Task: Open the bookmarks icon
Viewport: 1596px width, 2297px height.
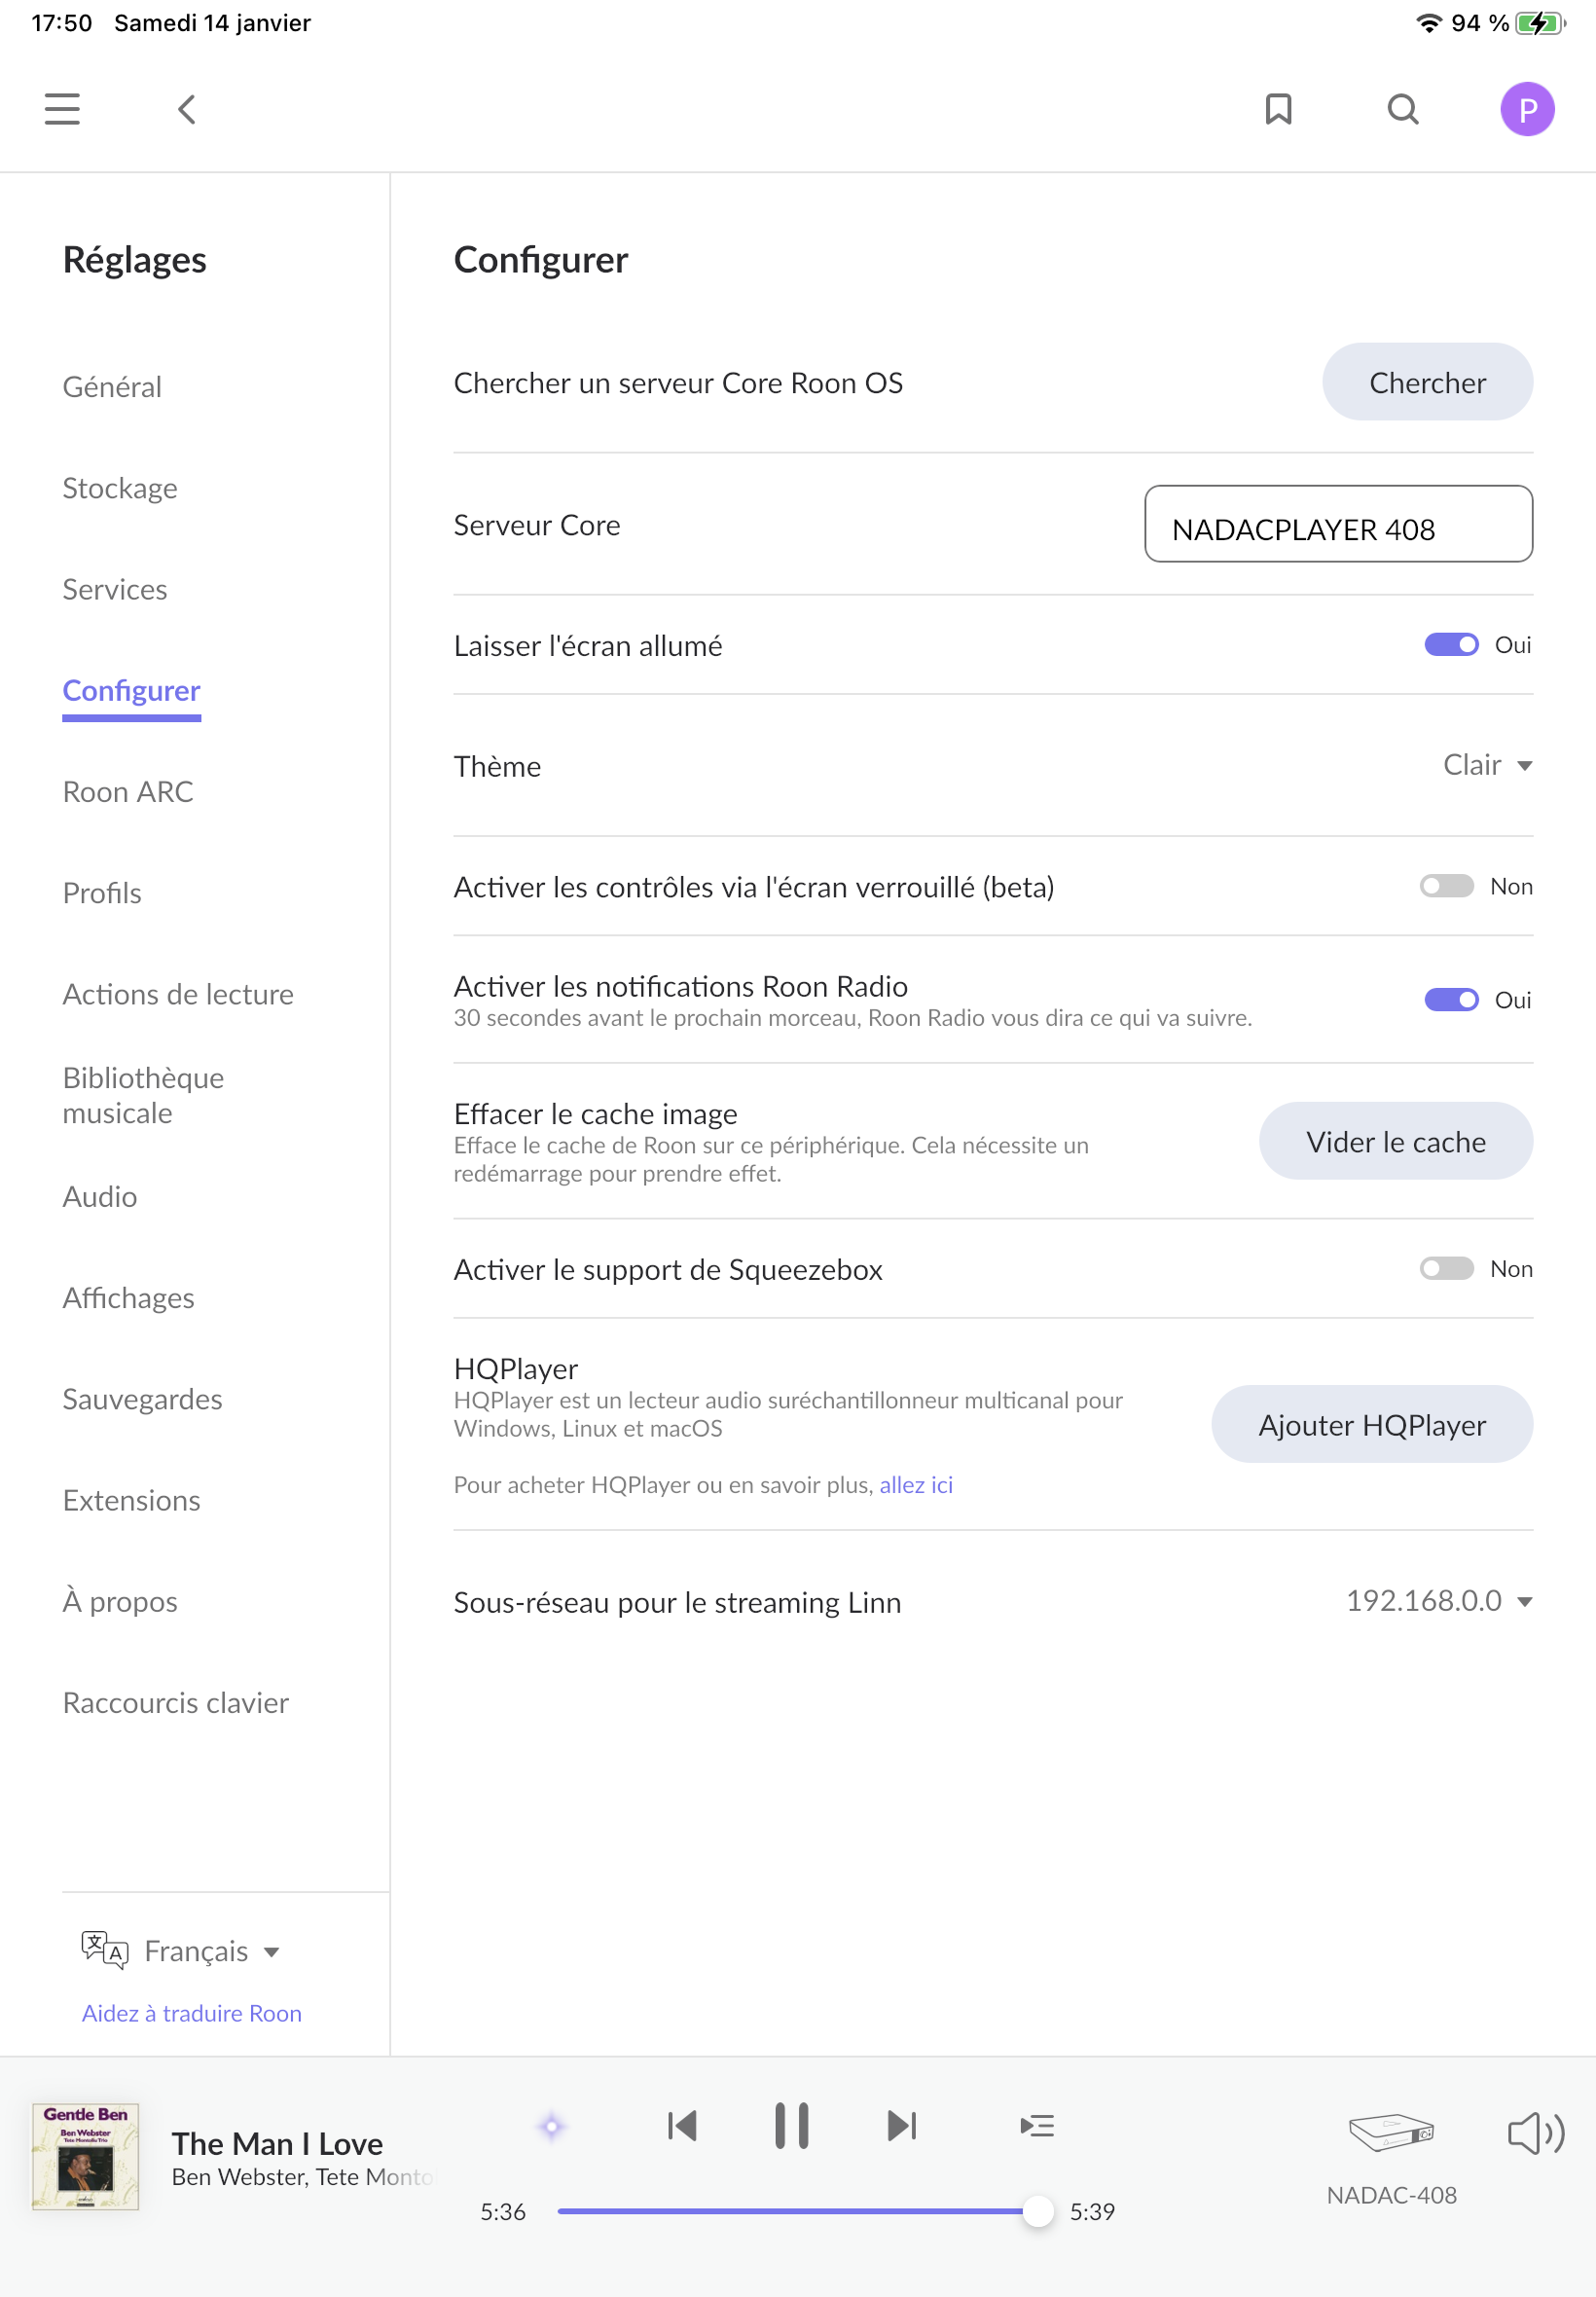Action: pos(1277,109)
